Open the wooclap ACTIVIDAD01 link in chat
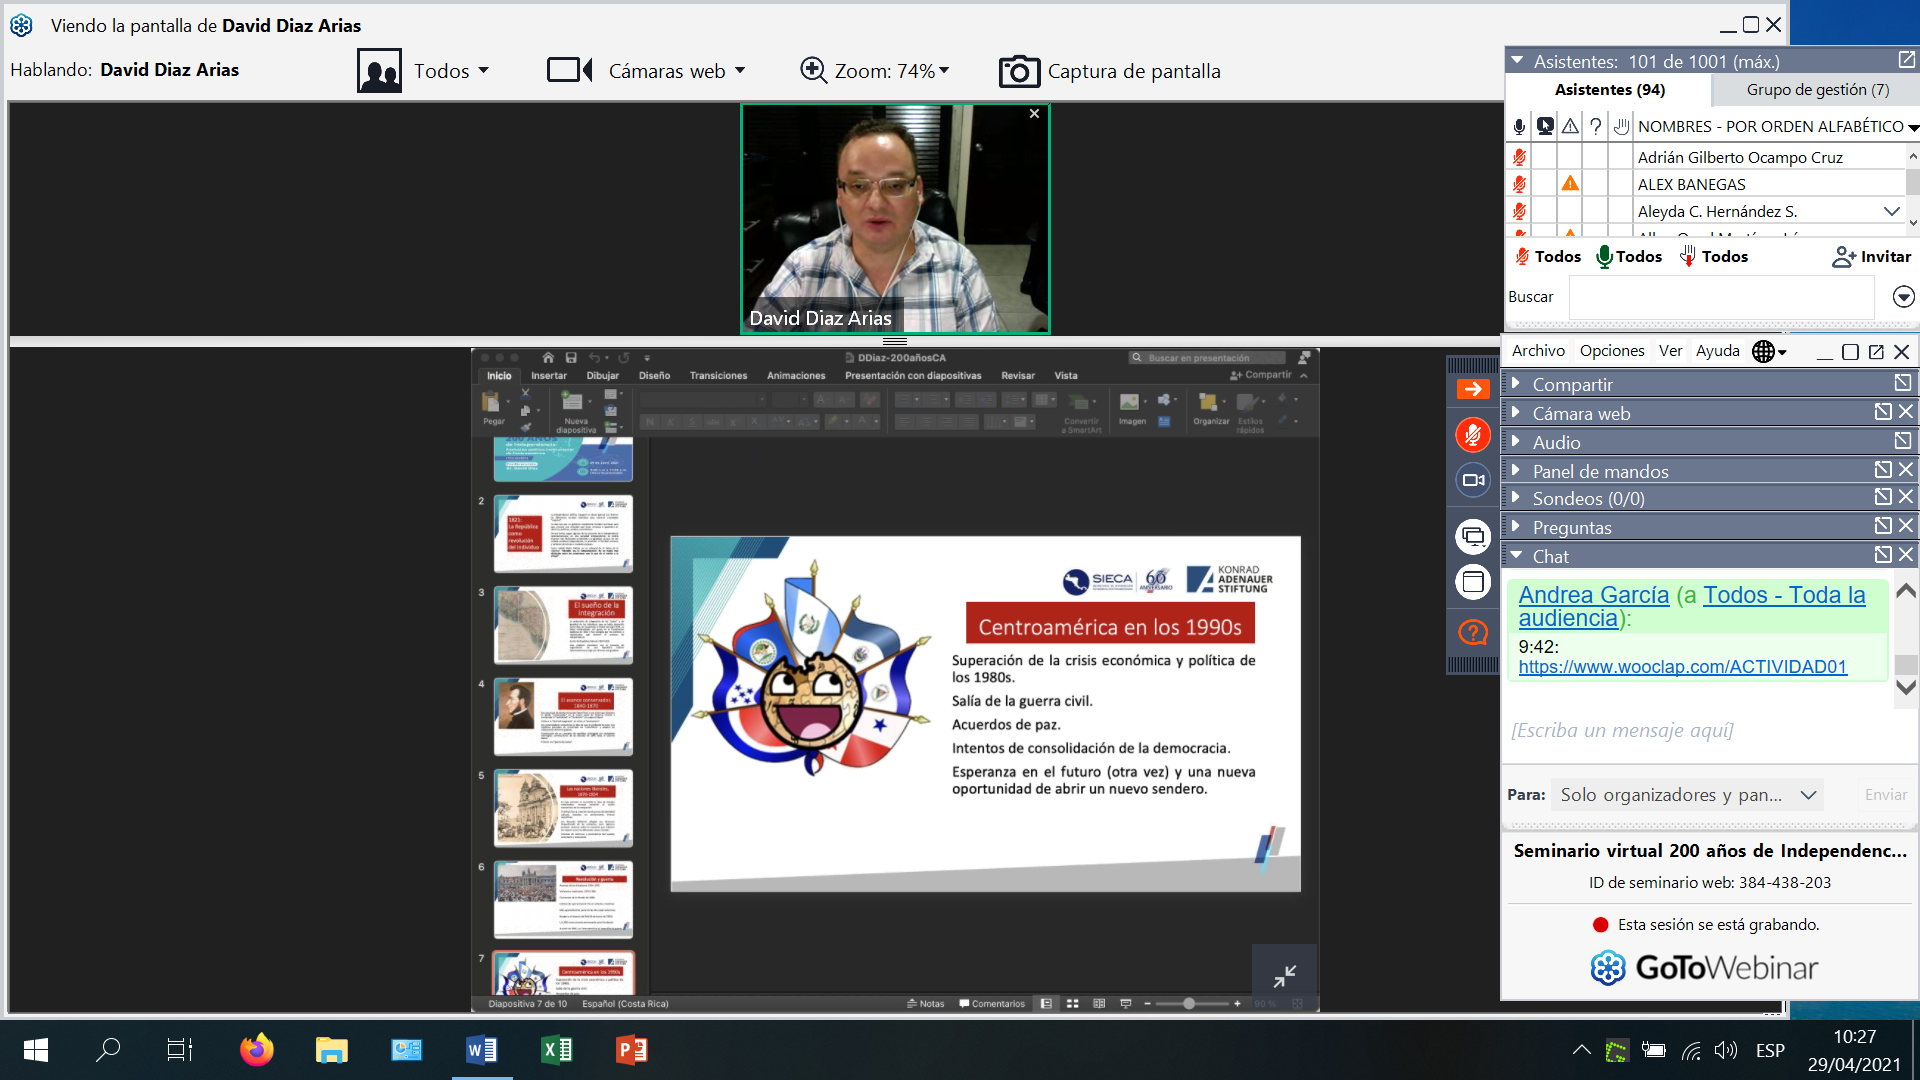The width and height of the screenshot is (1920, 1080). [x=1682, y=667]
